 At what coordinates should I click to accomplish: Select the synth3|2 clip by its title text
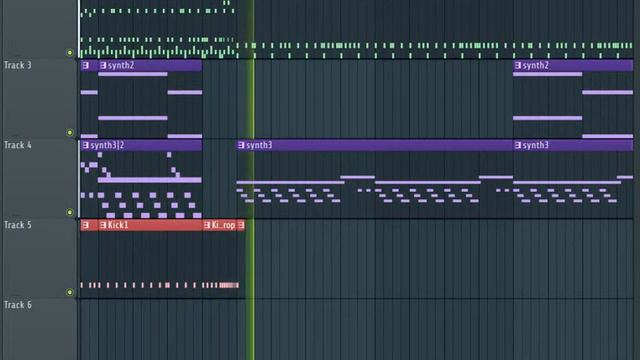tap(107, 145)
